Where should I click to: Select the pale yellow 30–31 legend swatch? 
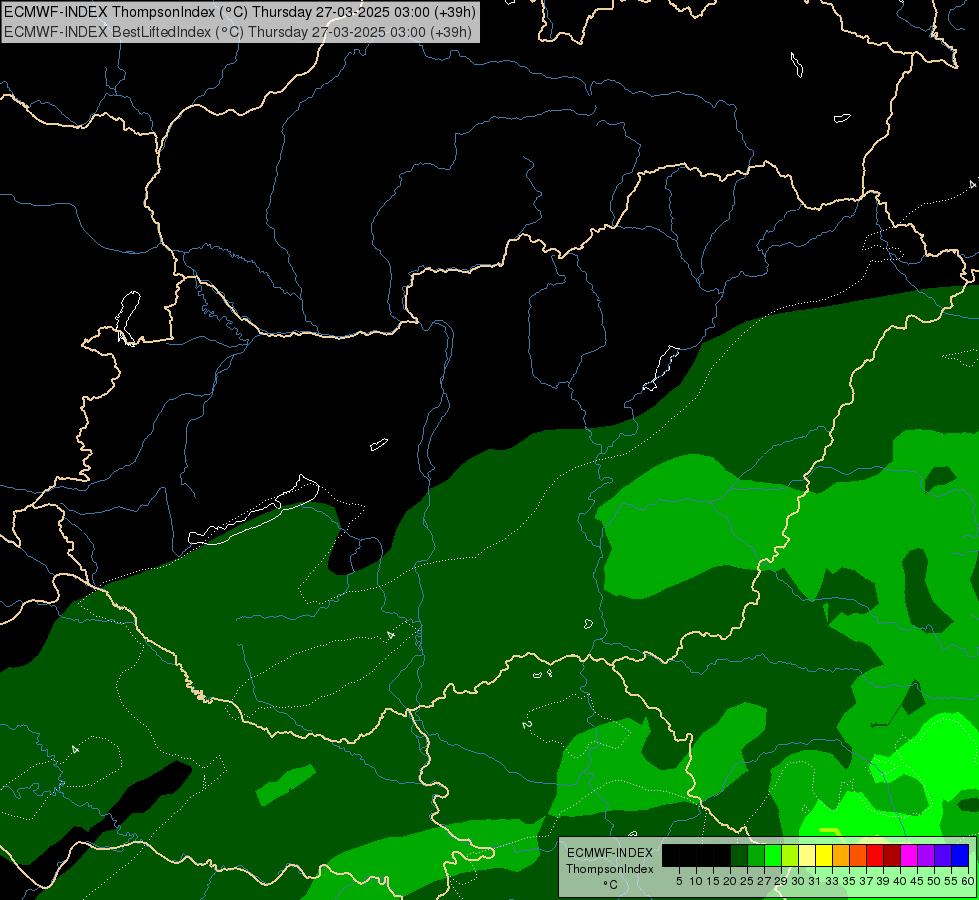click(x=807, y=855)
